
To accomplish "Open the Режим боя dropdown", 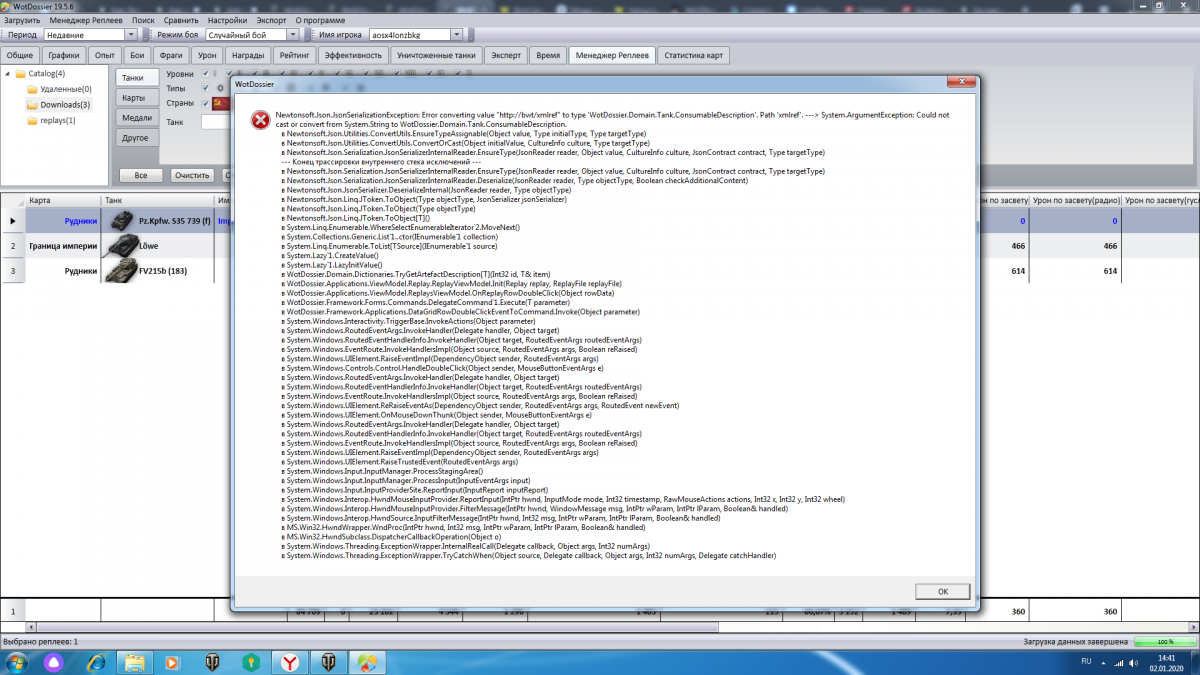I will pyautogui.click(x=292, y=35).
